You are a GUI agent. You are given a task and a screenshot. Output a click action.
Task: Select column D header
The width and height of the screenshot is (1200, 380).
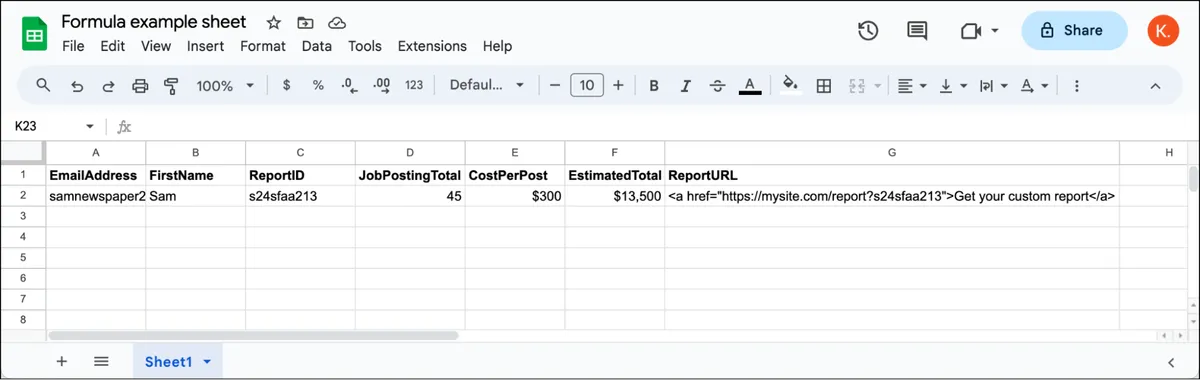[x=410, y=152]
